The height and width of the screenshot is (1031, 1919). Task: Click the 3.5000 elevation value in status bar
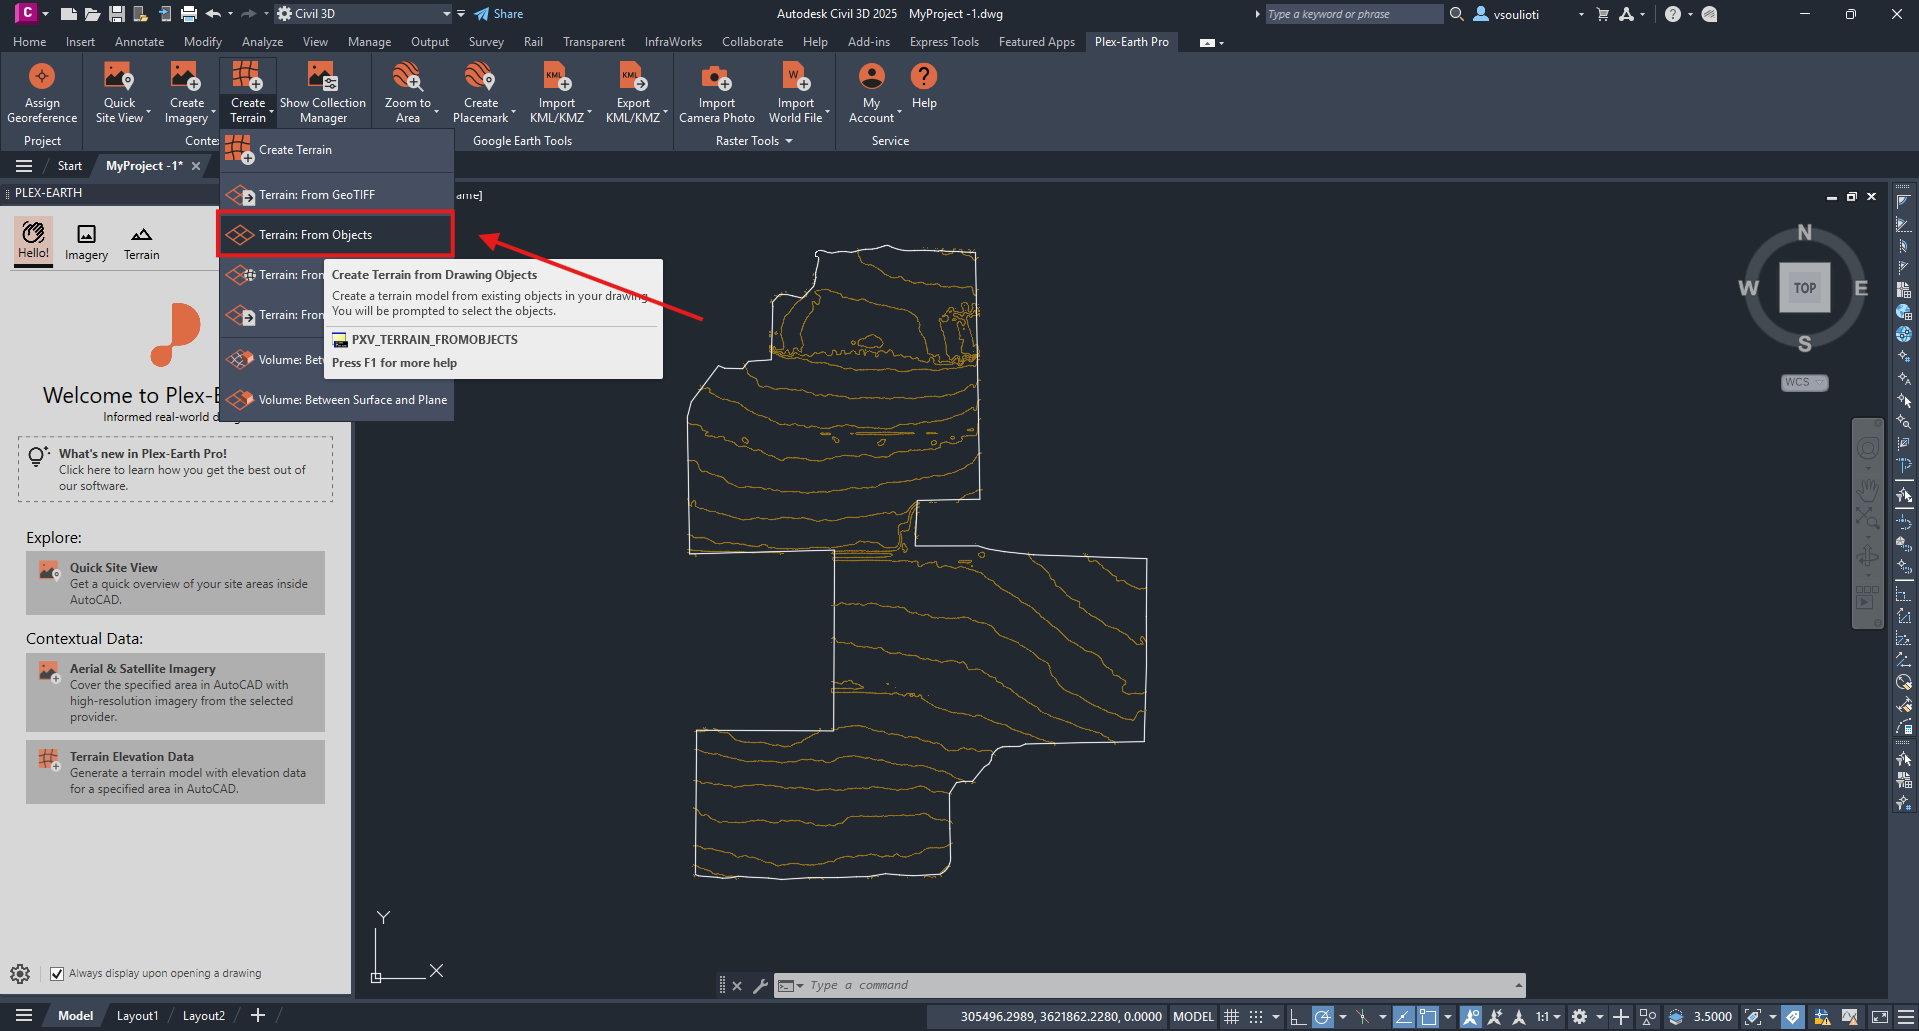1712,1017
